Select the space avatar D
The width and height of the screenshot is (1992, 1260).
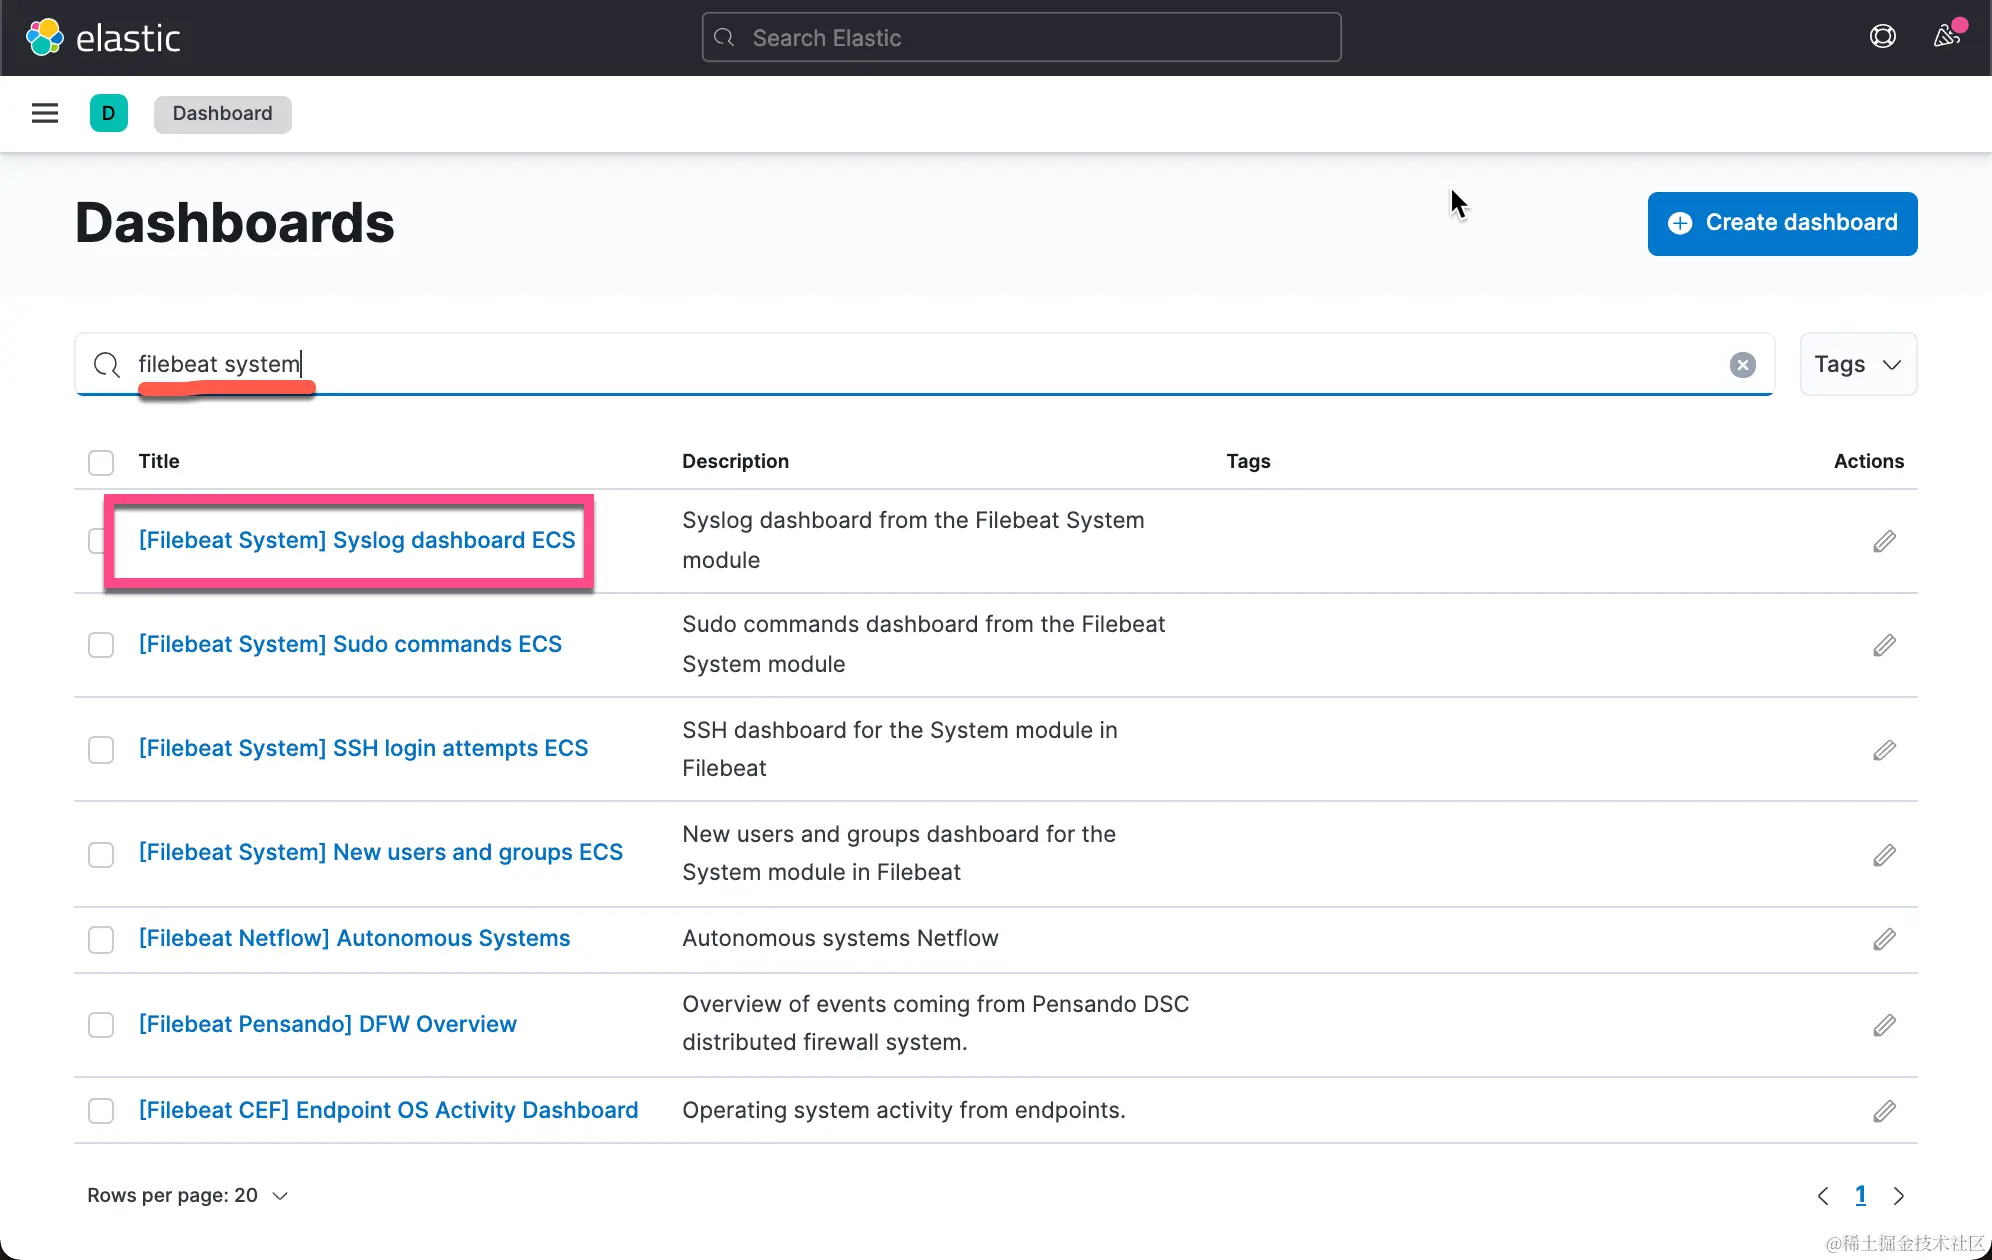coord(108,113)
